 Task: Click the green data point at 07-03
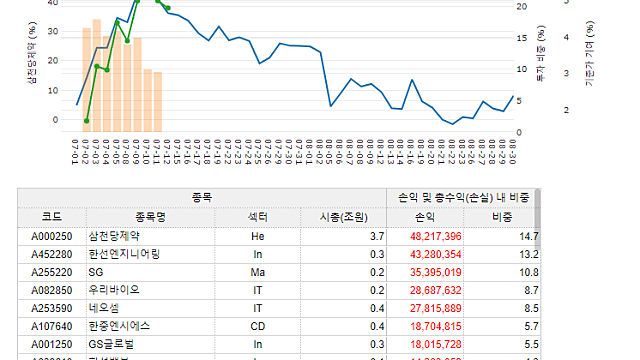(x=97, y=66)
